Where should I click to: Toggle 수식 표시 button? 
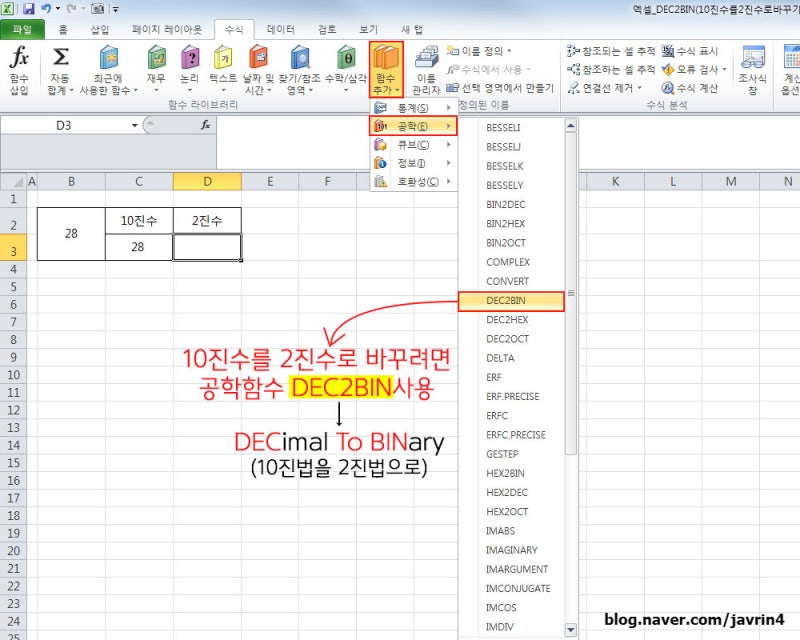[x=690, y=51]
